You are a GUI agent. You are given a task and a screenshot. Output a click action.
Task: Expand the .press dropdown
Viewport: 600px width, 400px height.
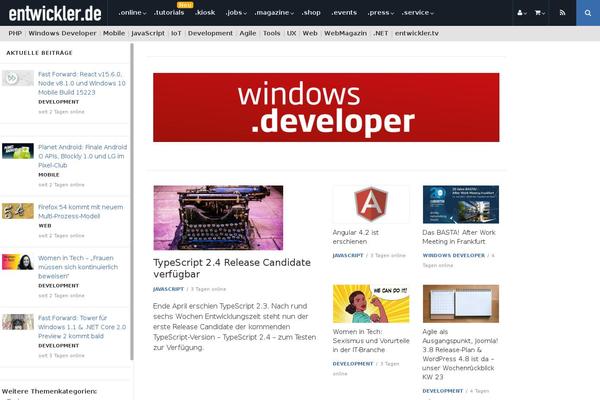[380, 13]
